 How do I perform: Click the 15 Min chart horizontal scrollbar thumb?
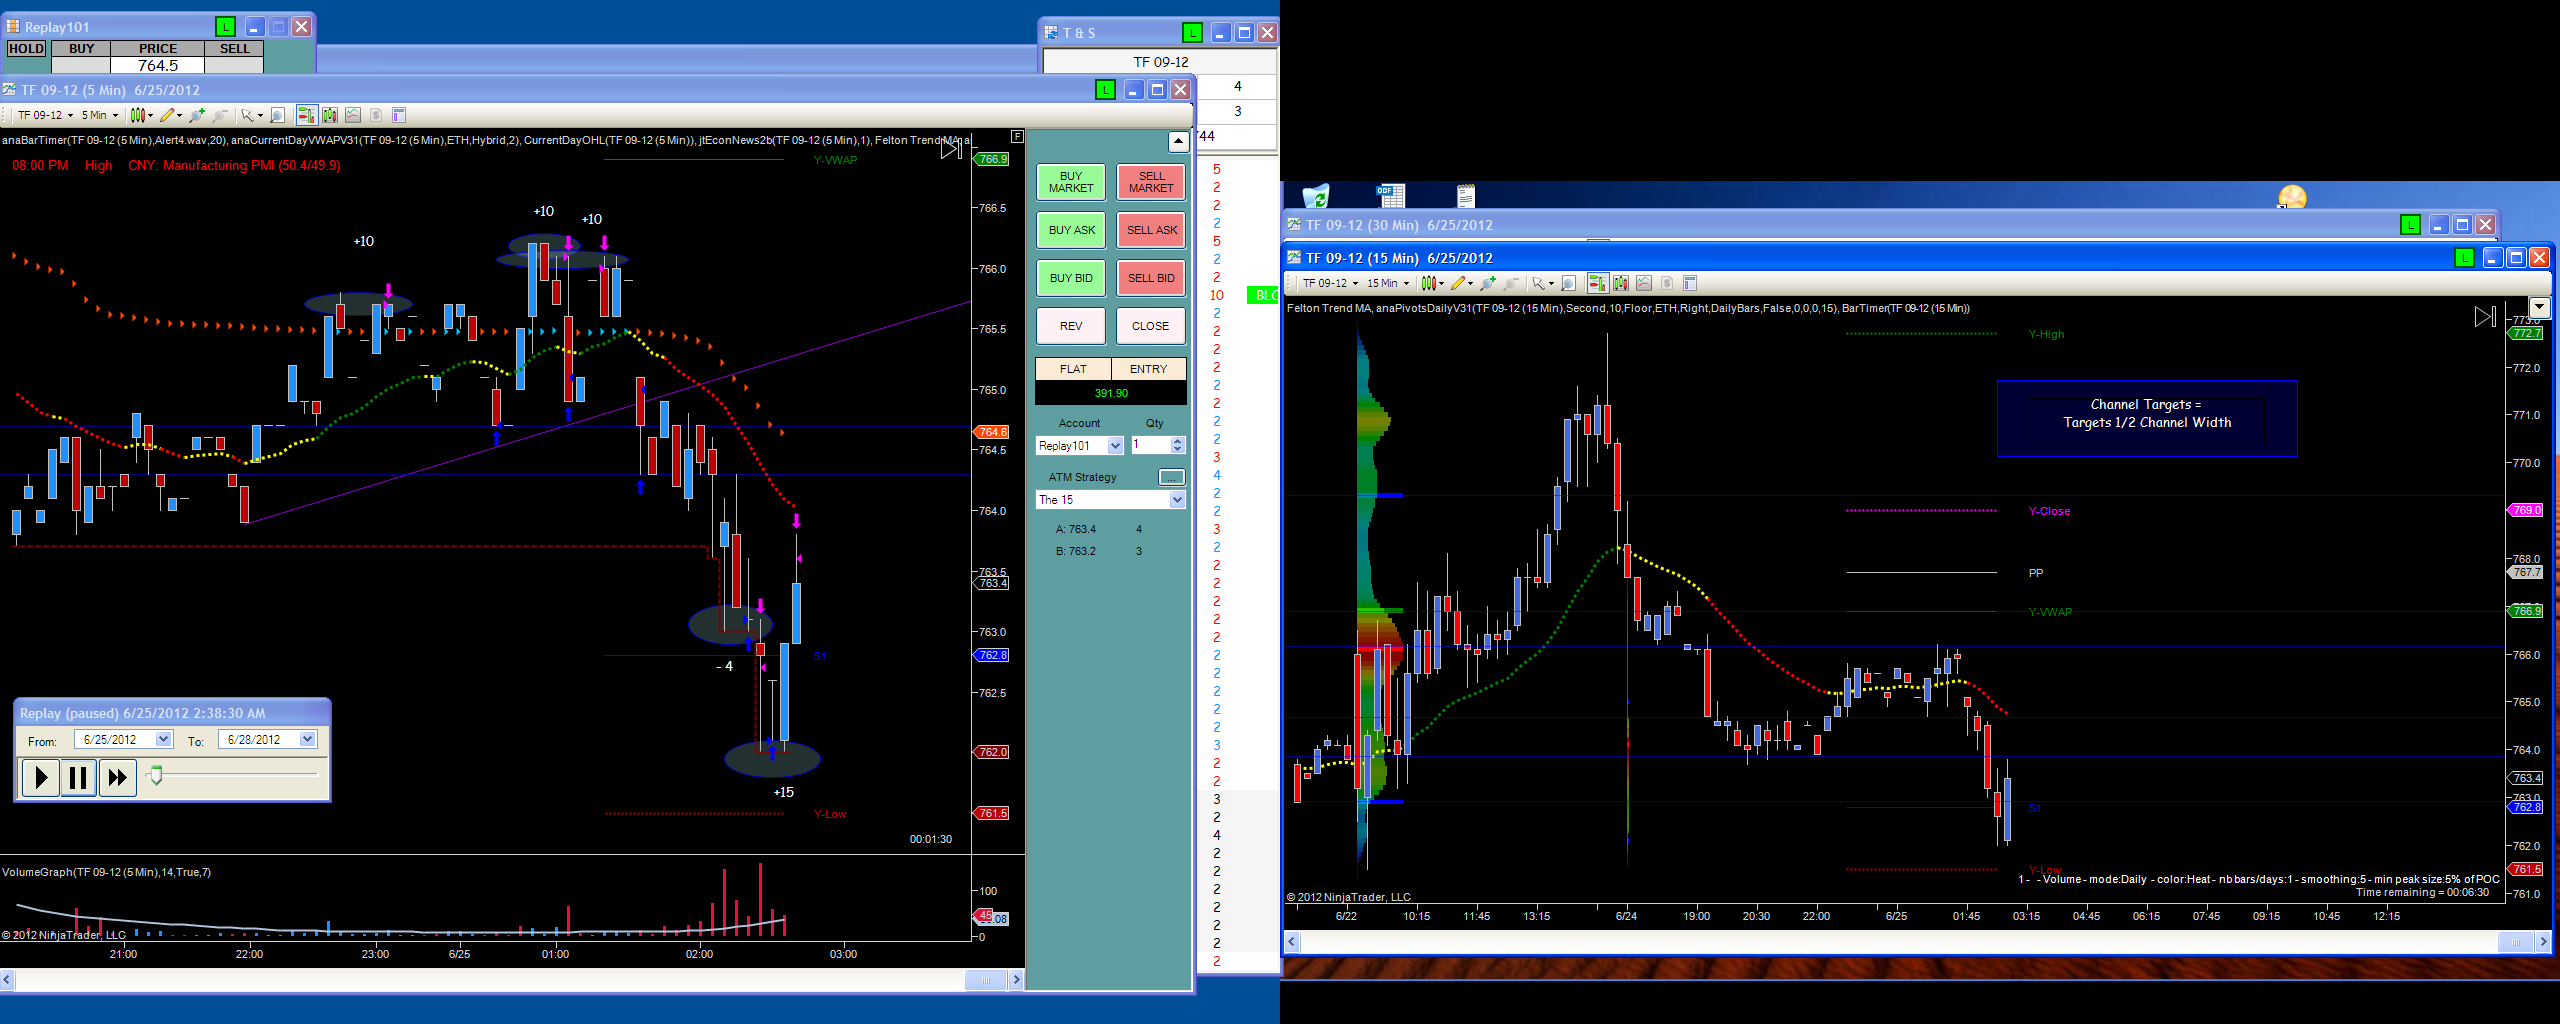pos(2515,942)
